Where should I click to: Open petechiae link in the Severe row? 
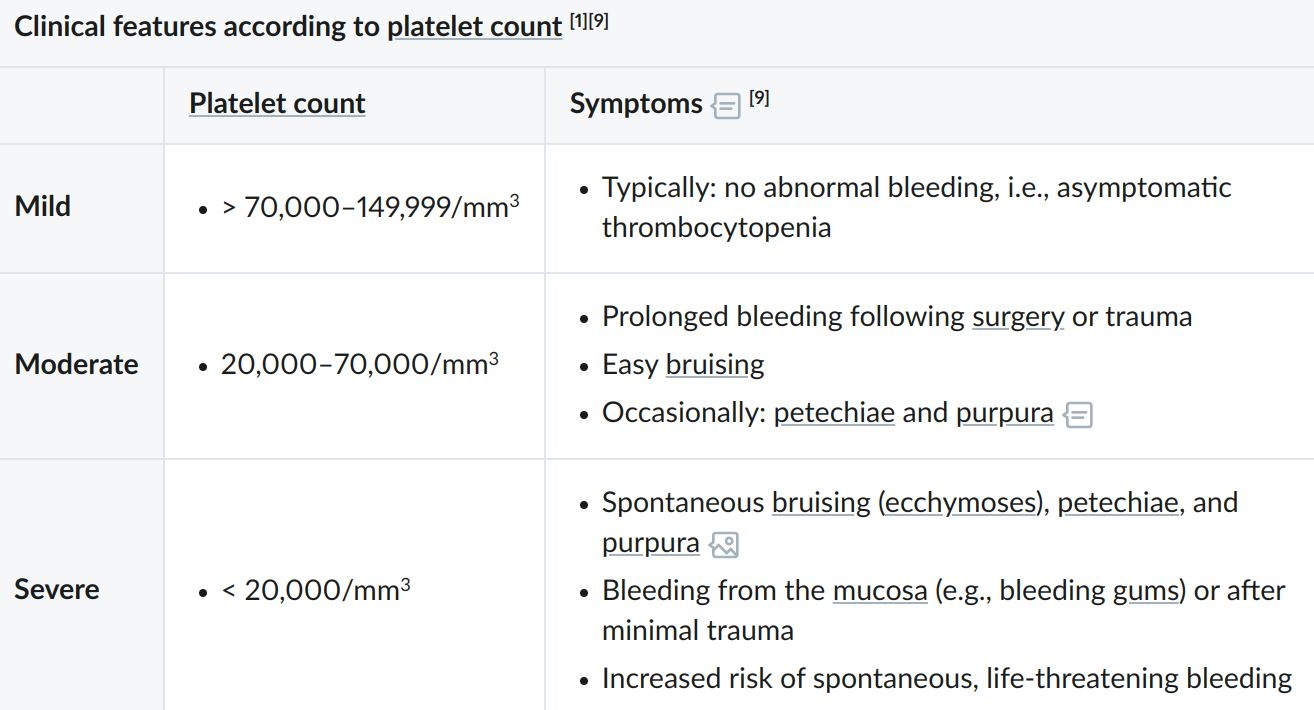coord(1118,502)
